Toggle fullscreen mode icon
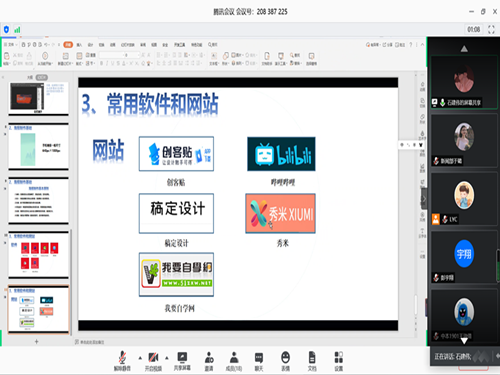This screenshot has height=375, width=500. coord(491,29)
